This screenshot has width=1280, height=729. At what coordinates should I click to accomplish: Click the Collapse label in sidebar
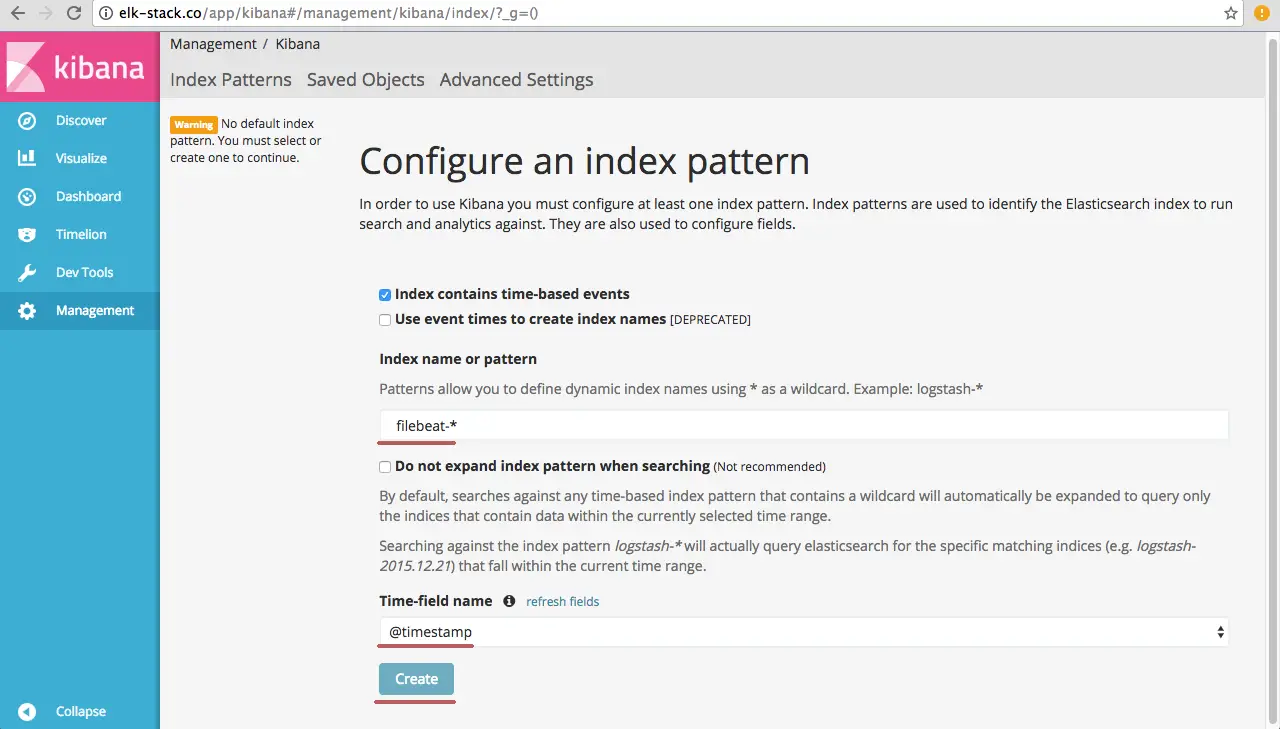pos(81,712)
